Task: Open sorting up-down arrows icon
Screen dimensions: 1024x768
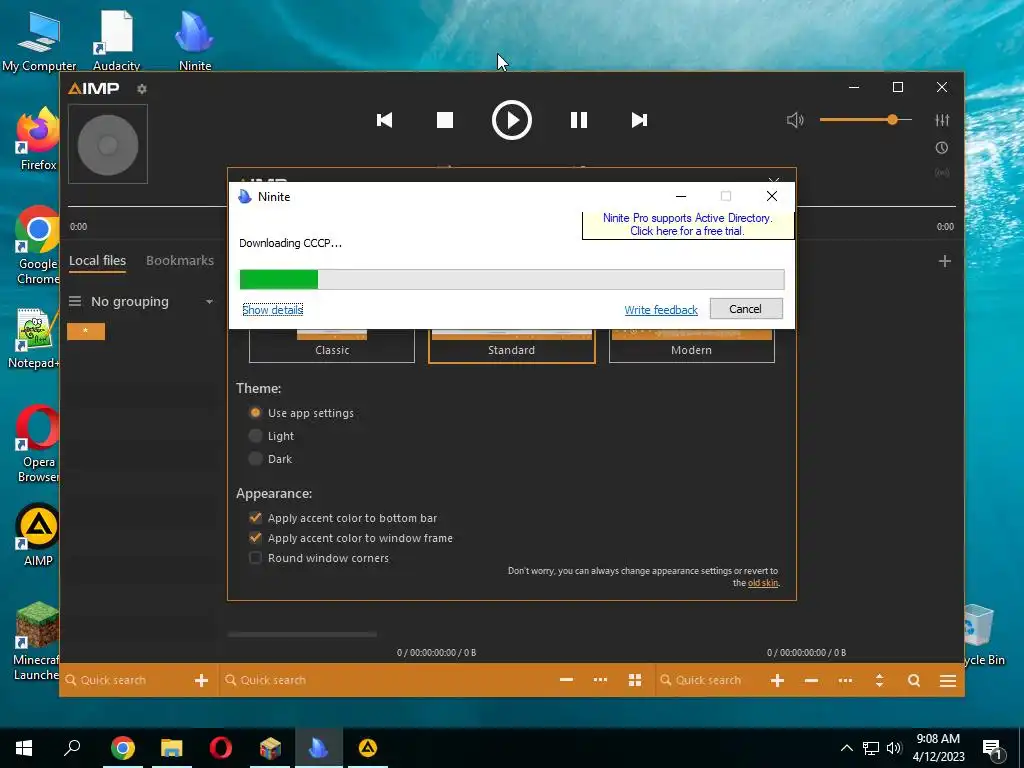Action: (x=879, y=680)
